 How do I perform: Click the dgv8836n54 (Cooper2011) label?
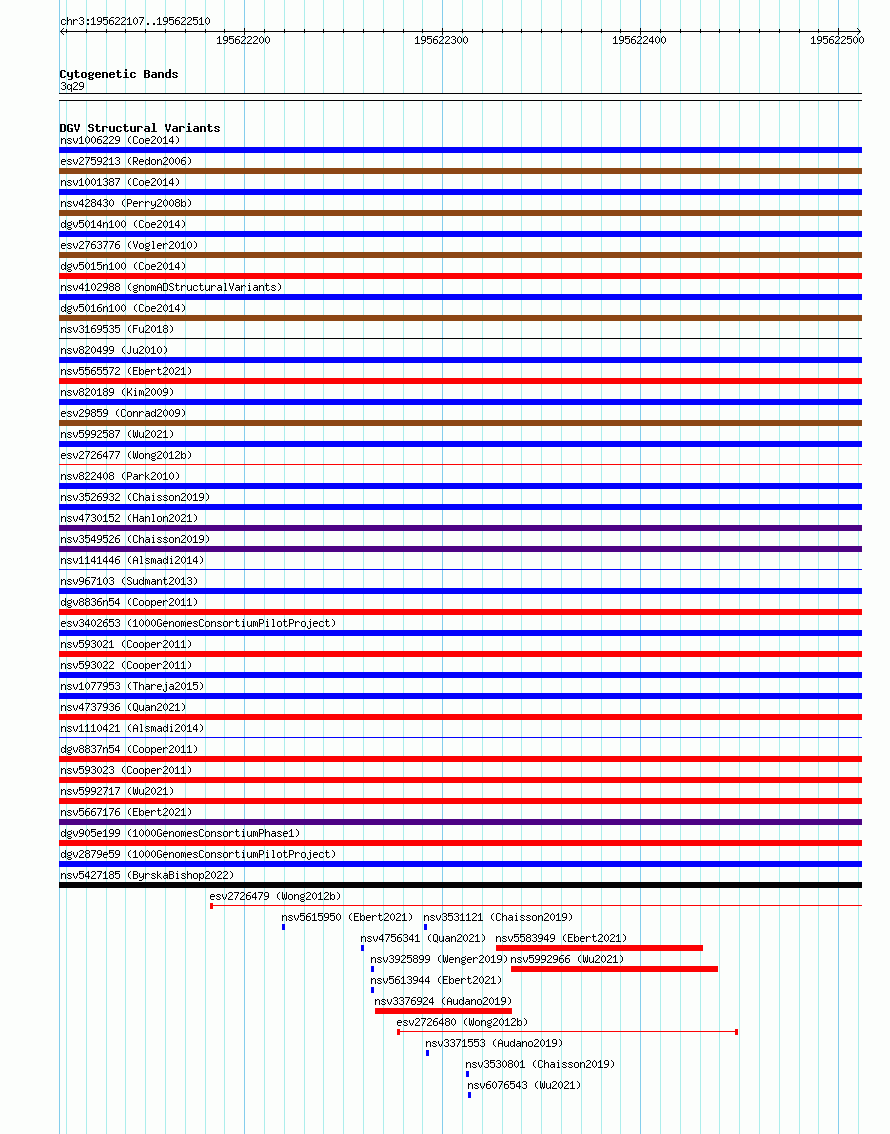point(129,602)
